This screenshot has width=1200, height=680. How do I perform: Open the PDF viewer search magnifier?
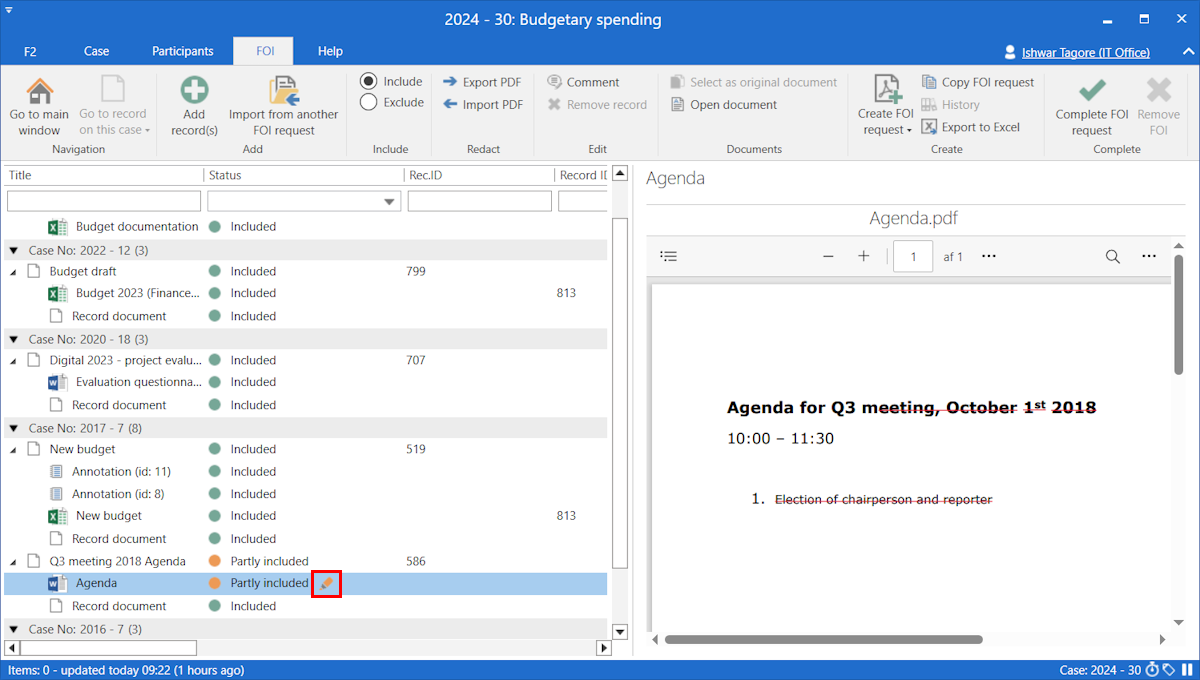[1112, 257]
